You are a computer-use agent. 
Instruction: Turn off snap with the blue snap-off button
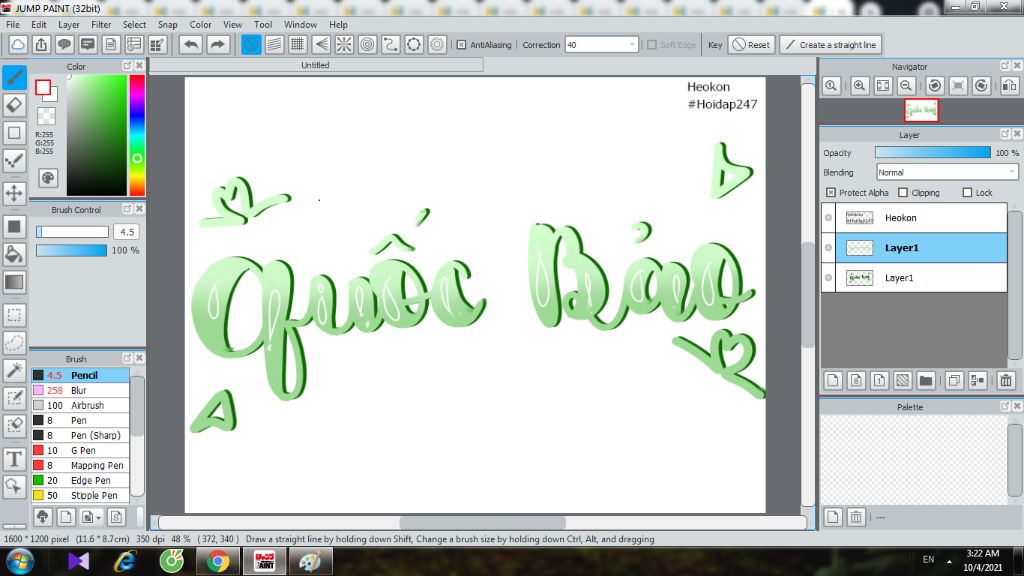[251, 44]
